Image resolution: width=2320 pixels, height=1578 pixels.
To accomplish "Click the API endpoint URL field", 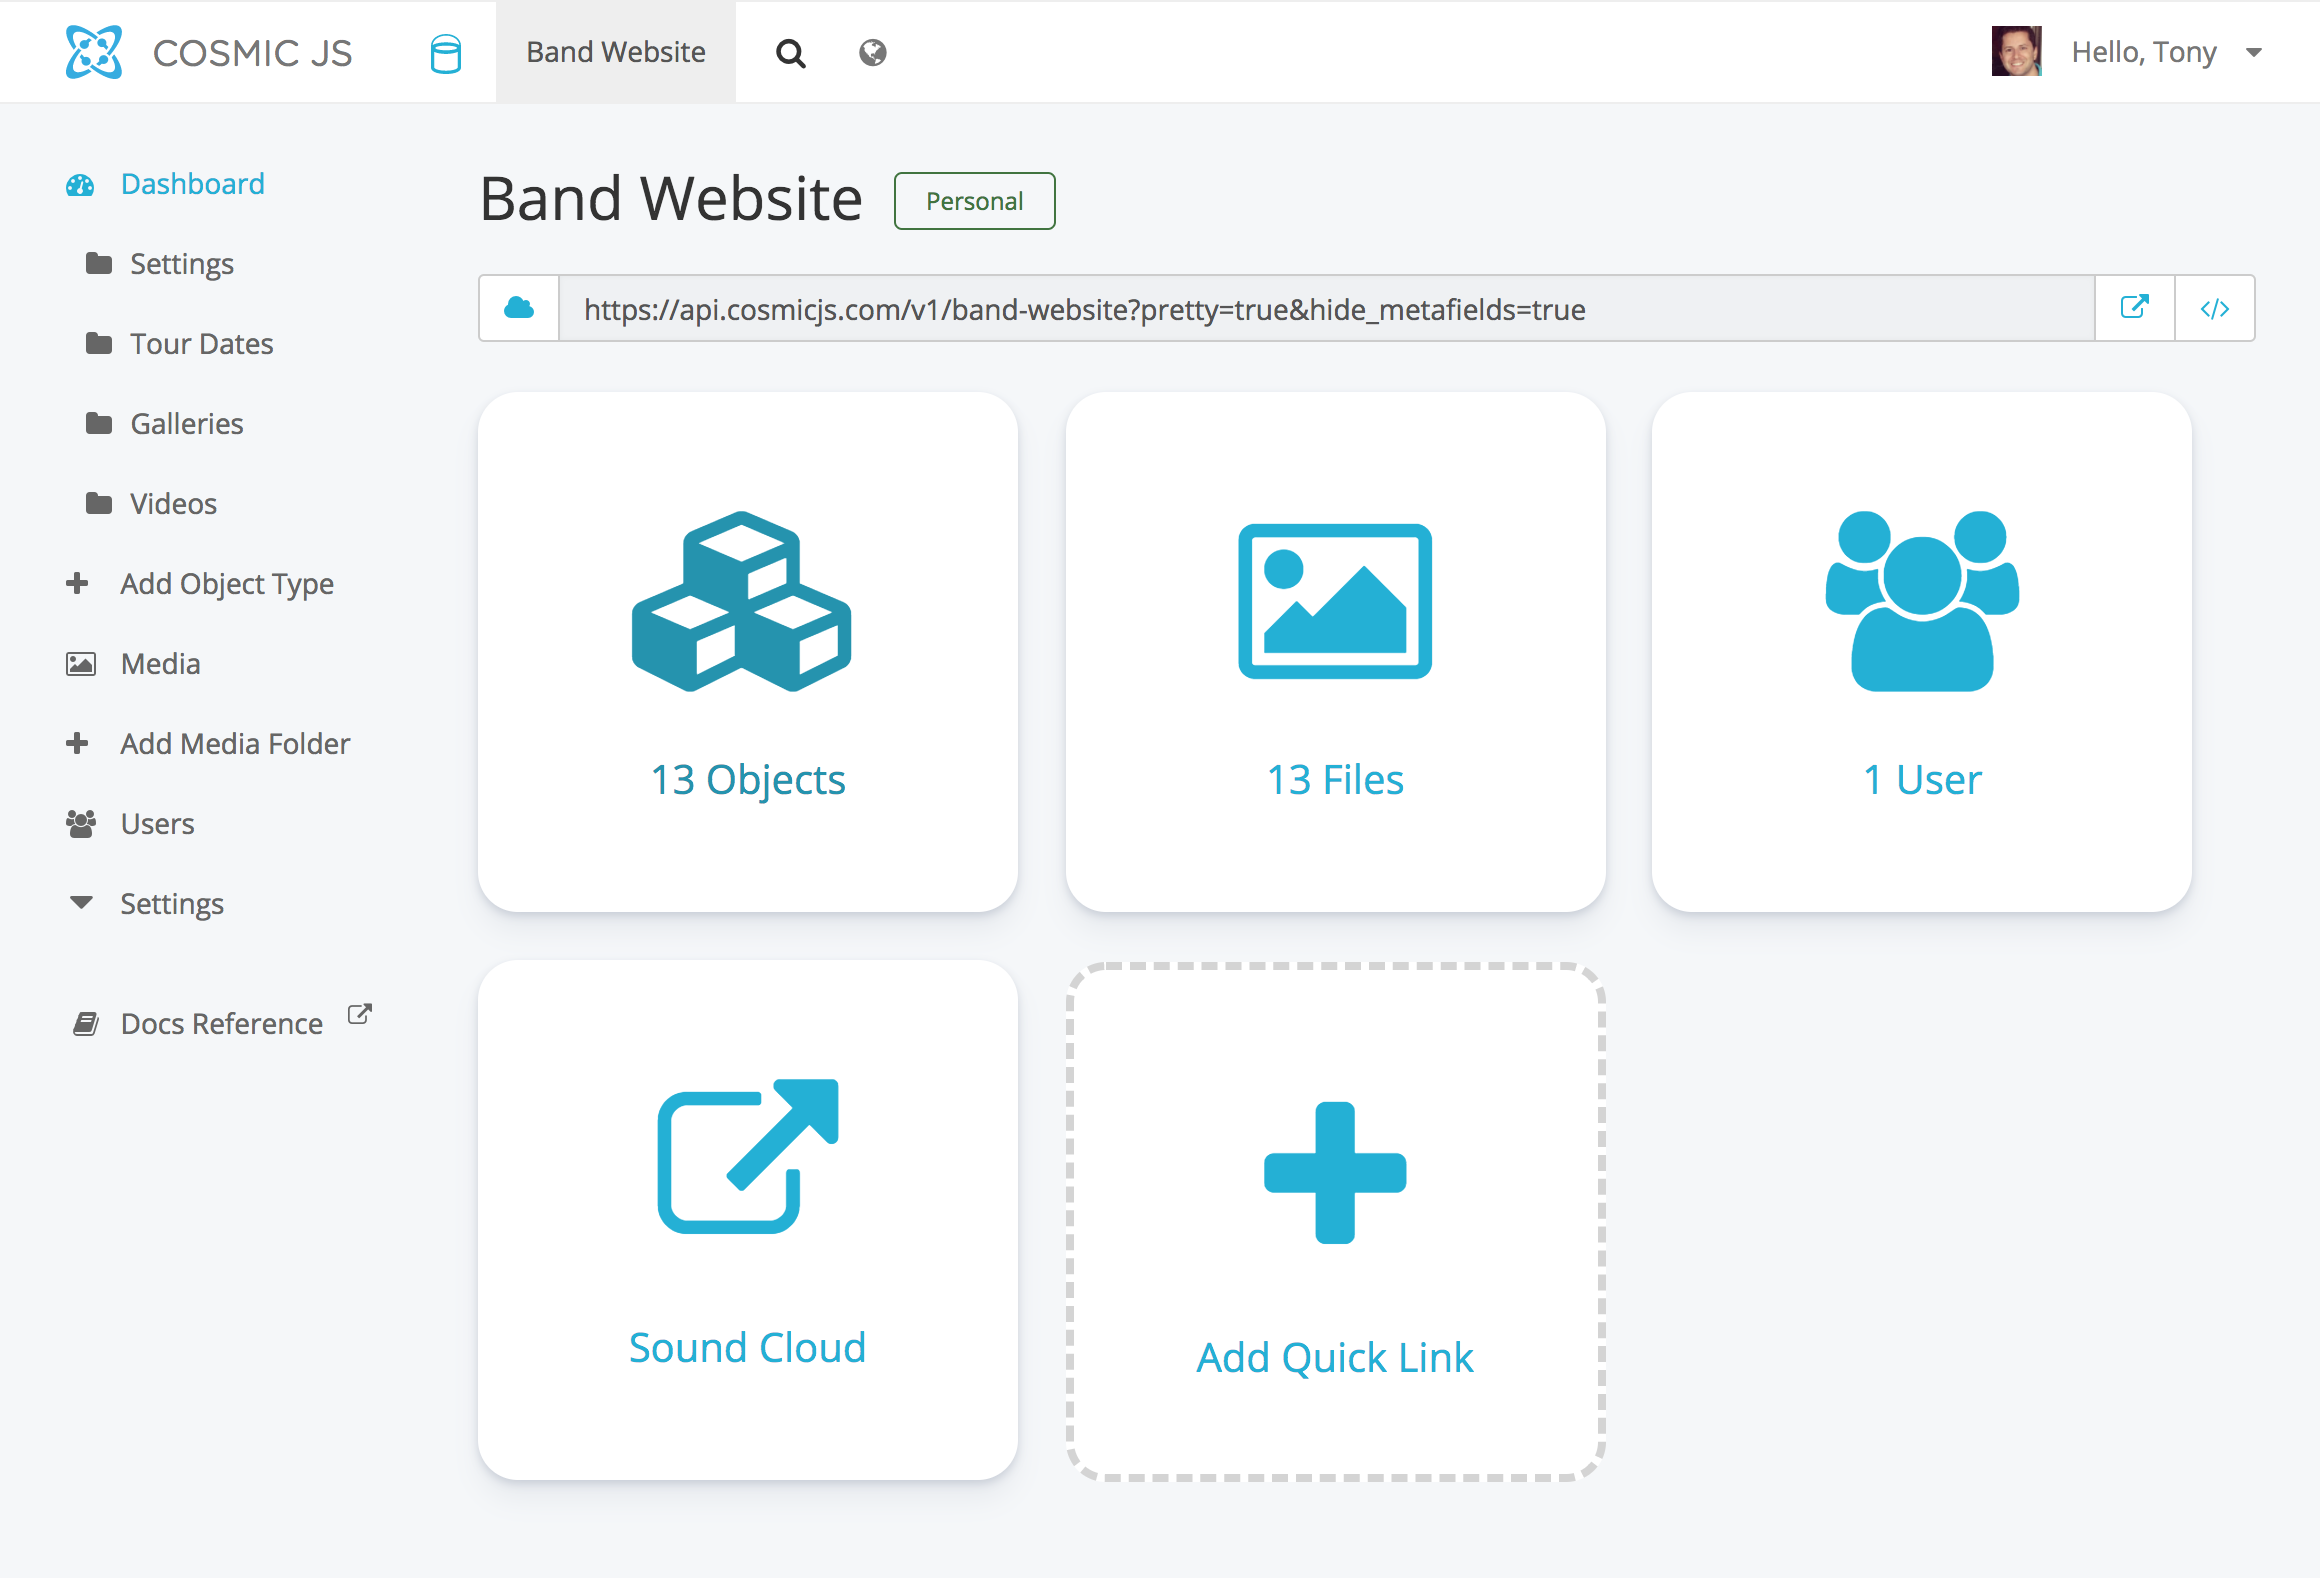I will pyautogui.click(x=1325, y=309).
